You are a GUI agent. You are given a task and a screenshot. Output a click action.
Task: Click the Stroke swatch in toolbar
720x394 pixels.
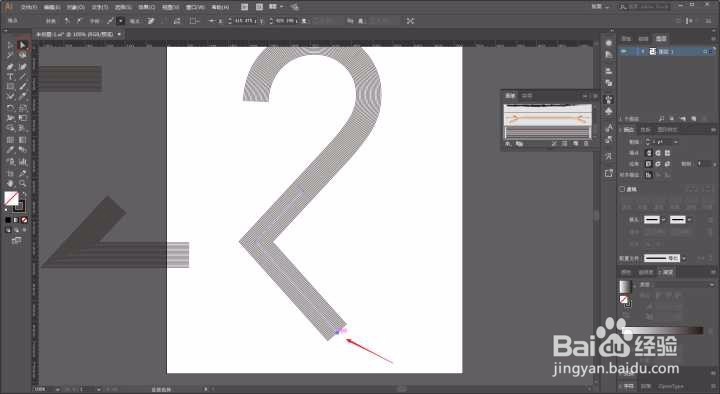coord(19,206)
